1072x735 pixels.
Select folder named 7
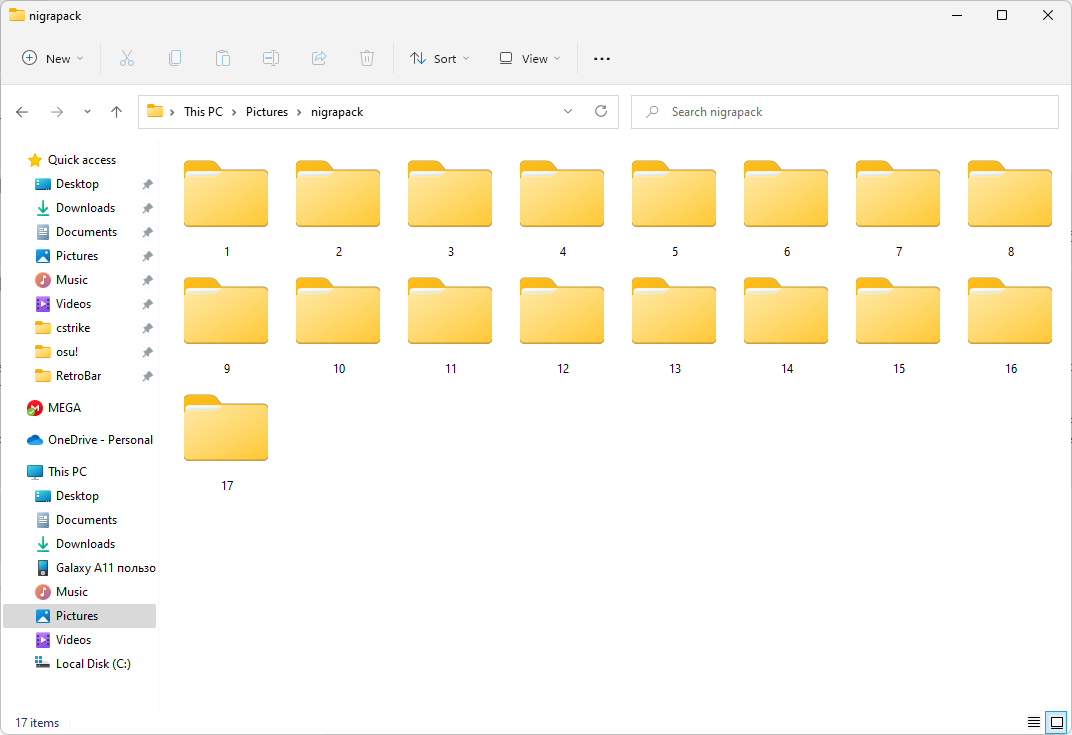(898, 209)
